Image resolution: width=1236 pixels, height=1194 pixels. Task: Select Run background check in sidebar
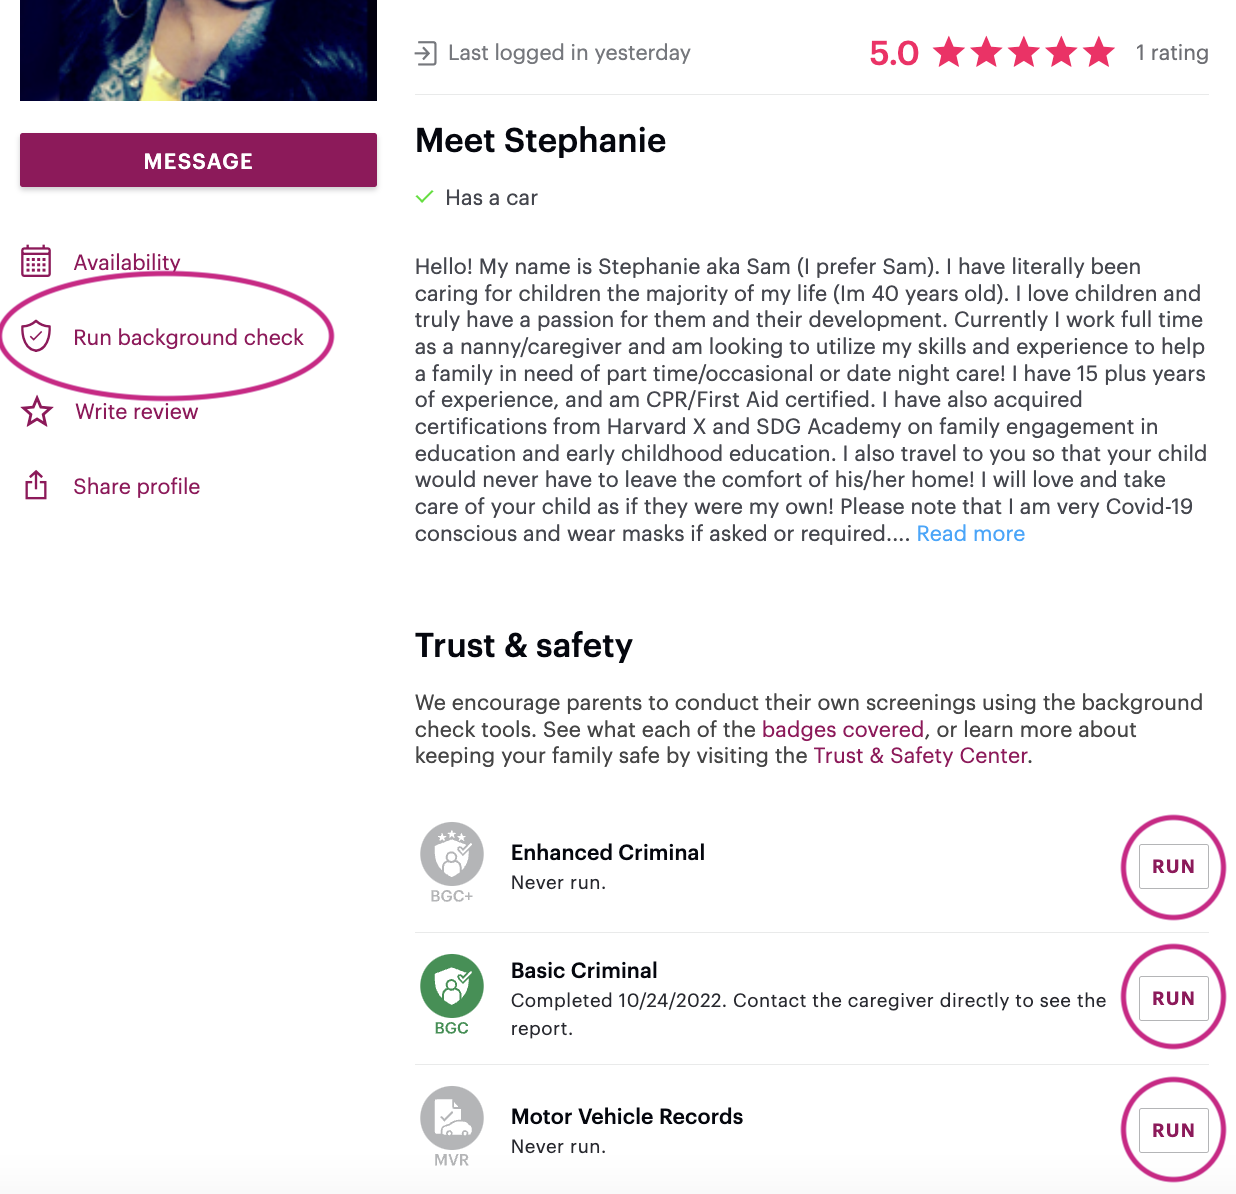pyautogui.click(x=188, y=338)
